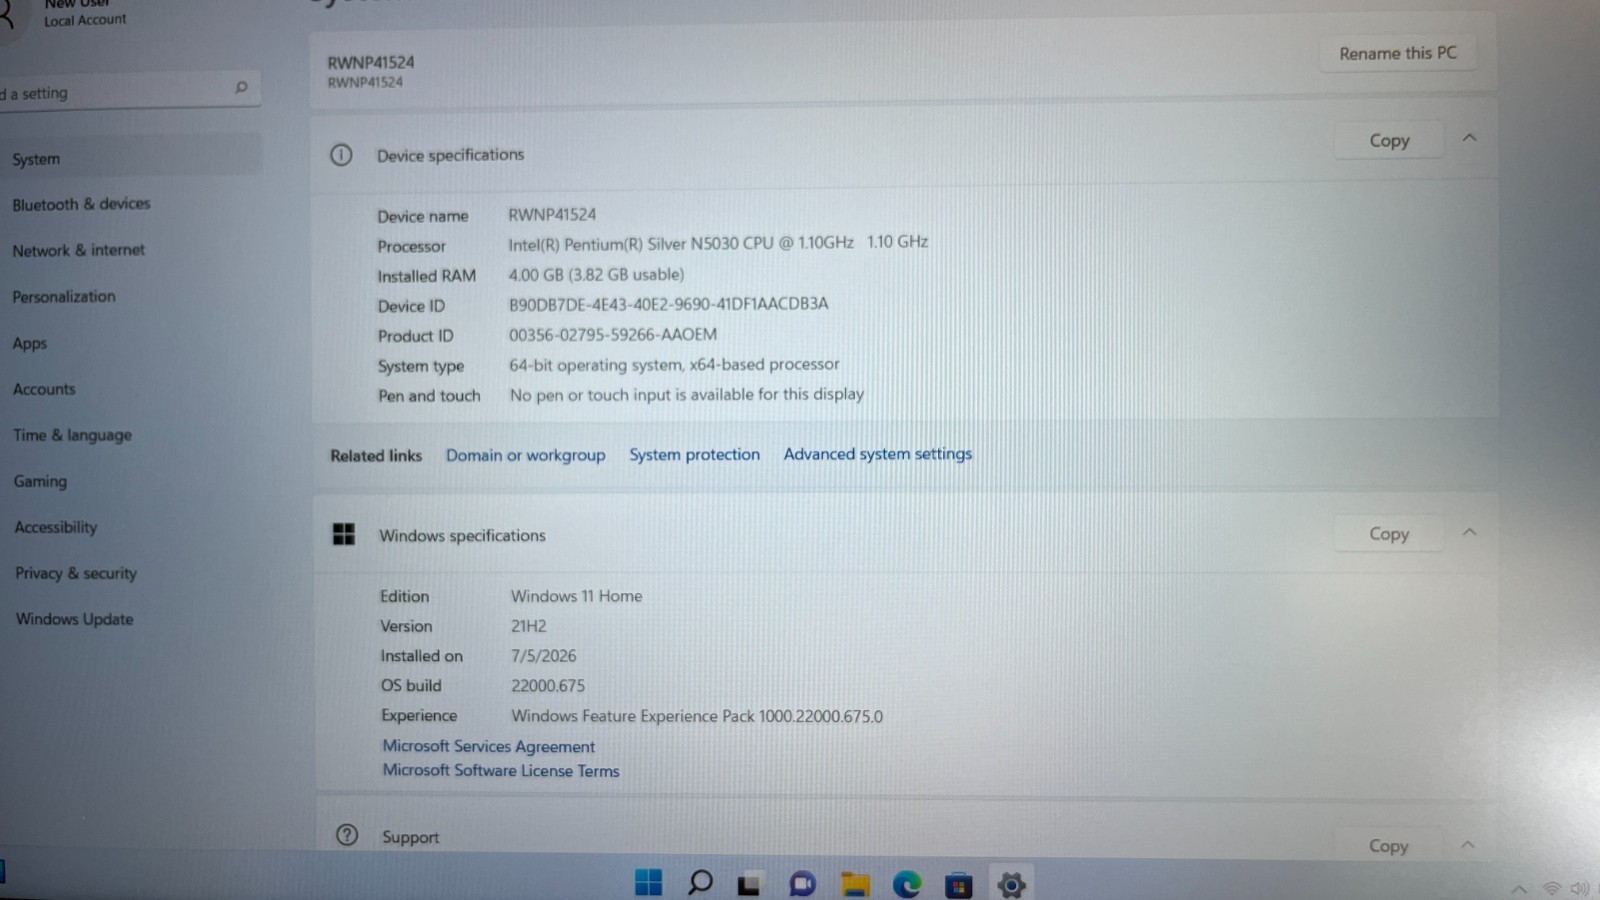Click the Rename this PC button

[1398, 53]
